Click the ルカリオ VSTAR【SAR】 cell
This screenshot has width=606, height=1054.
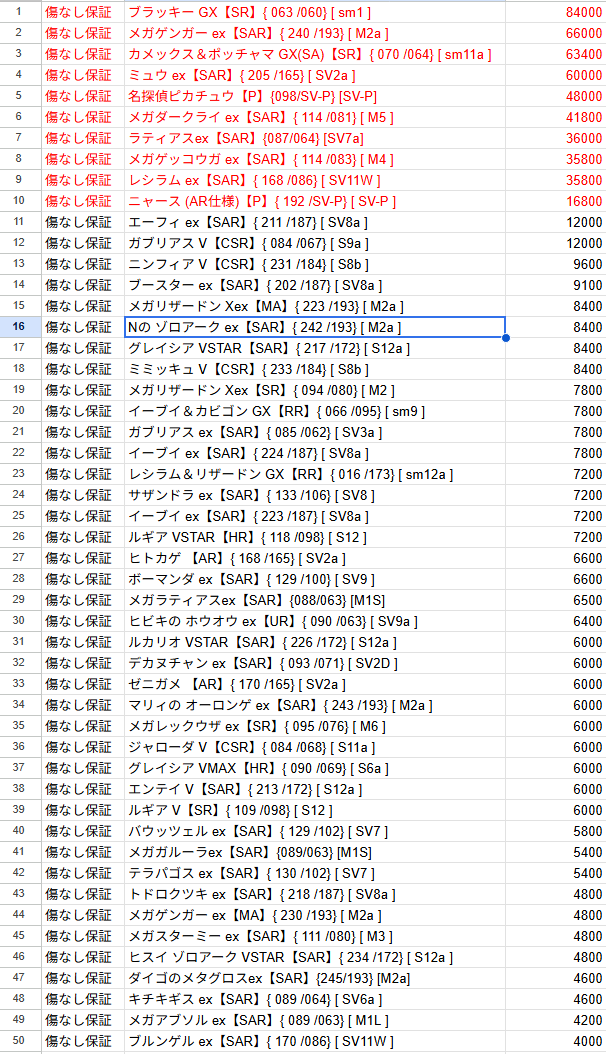point(314,642)
